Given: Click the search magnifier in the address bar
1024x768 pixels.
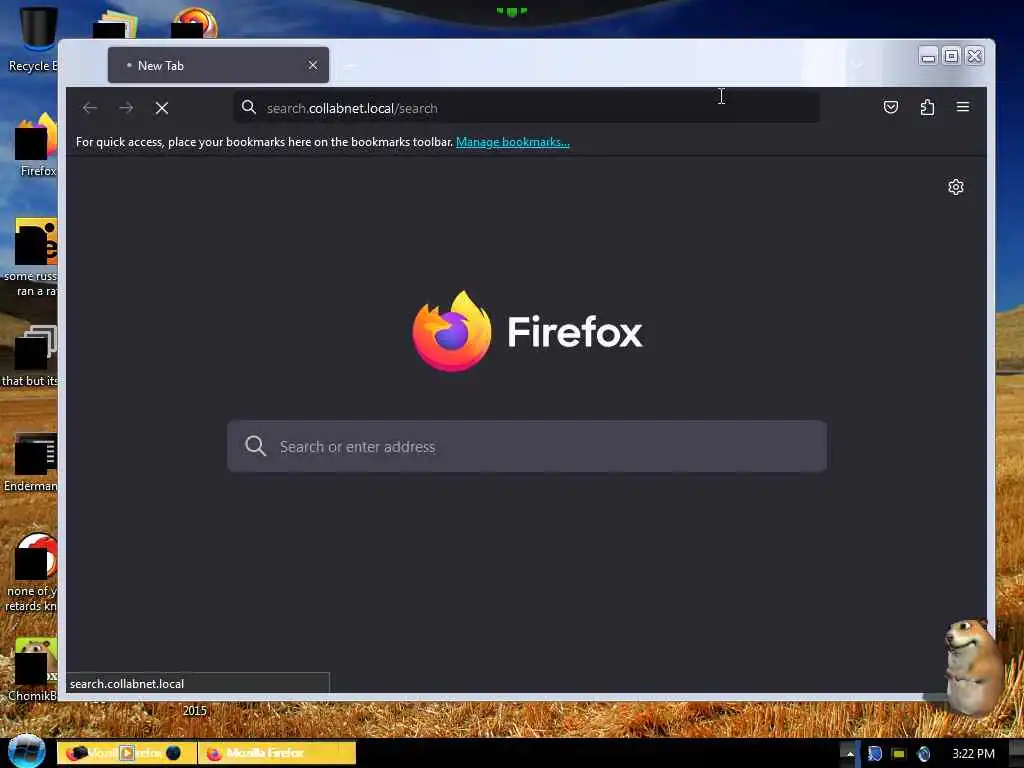Looking at the screenshot, I should (x=249, y=107).
